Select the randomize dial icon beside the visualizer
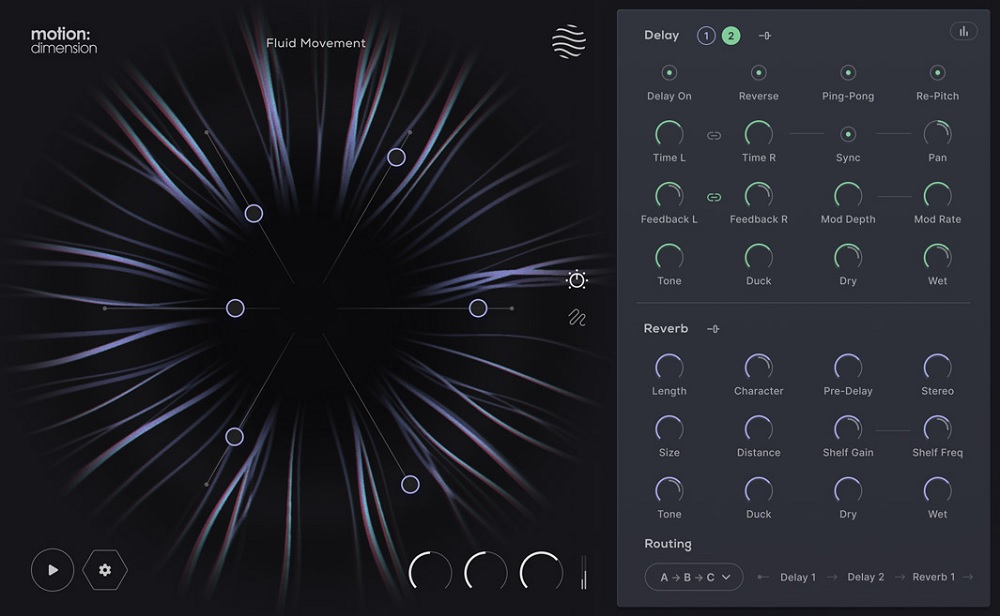Viewport: 1000px width, 616px height. (x=577, y=281)
